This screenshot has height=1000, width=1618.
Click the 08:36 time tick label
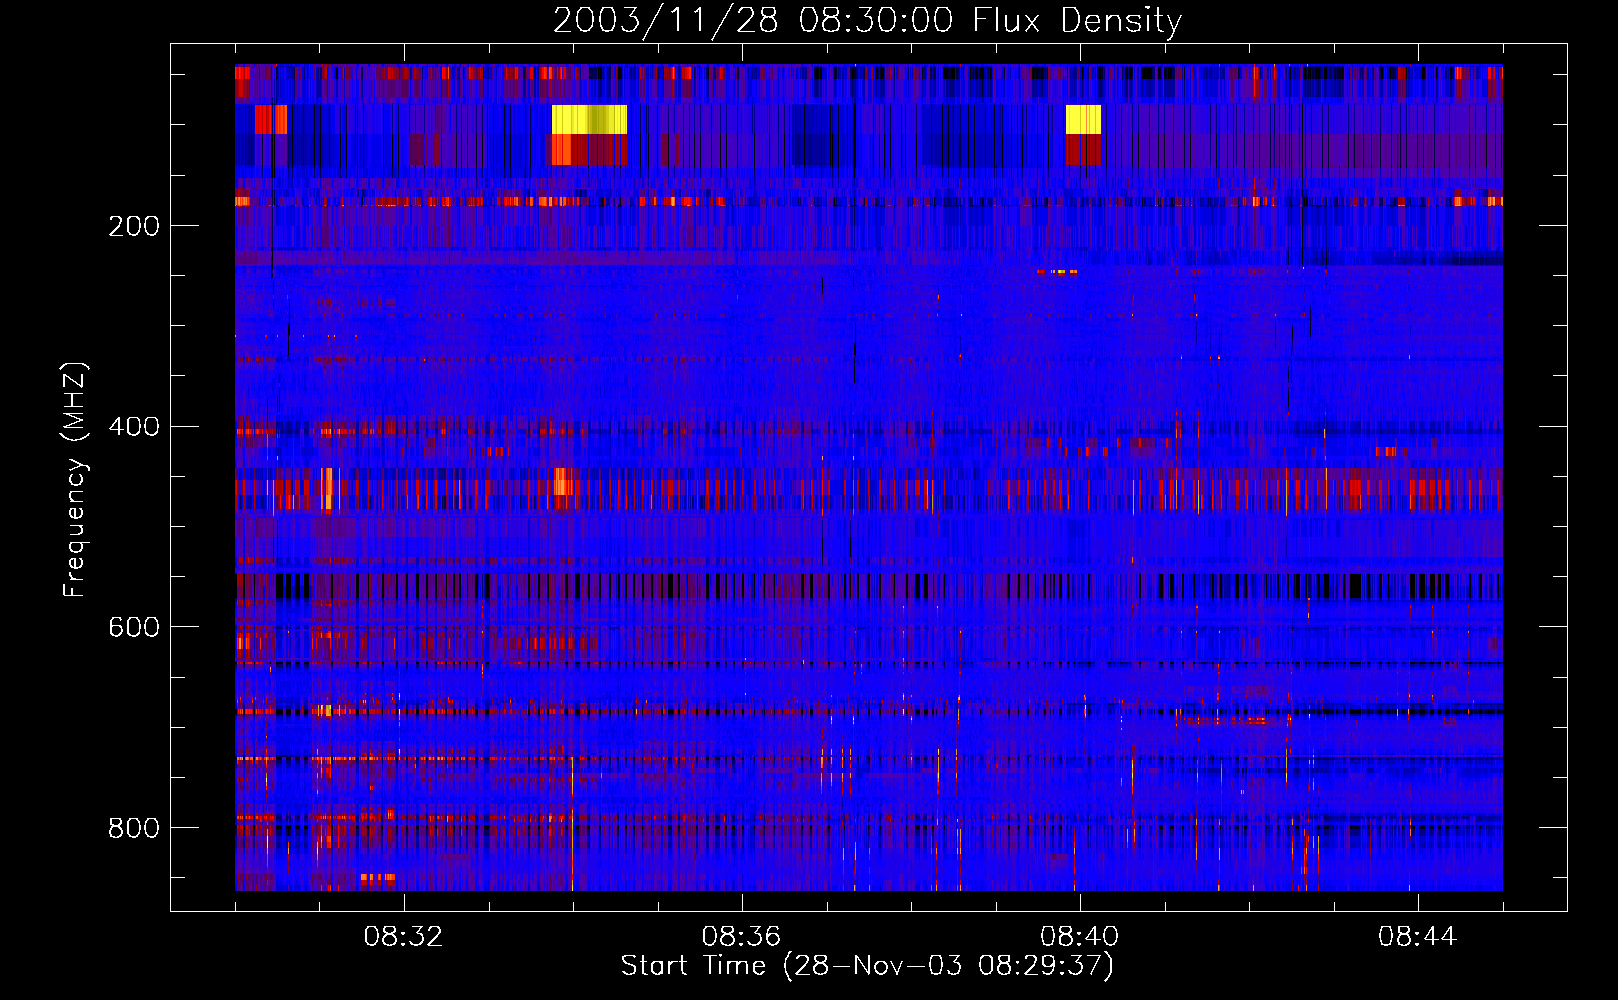tap(741, 937)
